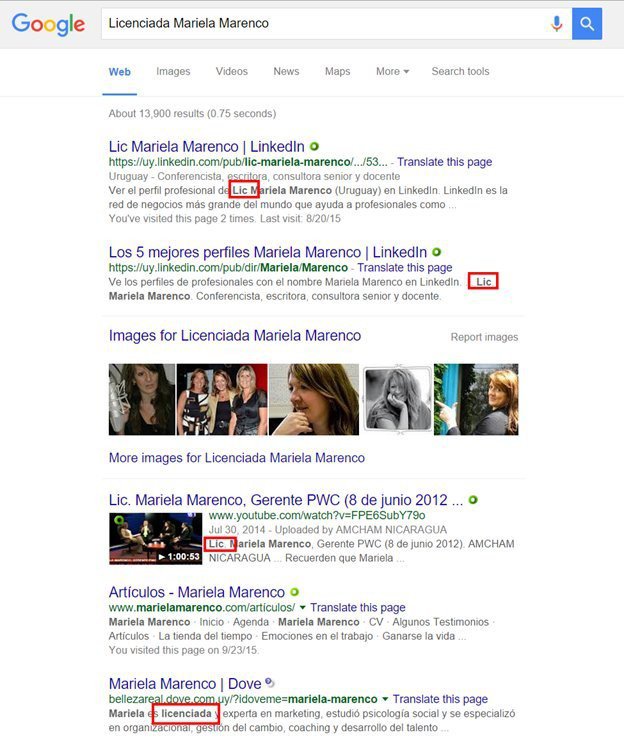Image resolution: width=624 pixels, height=744 pixels.
Task: Expand dropdown arrow next to bellezareal.dove.com.uy URL
Action: tap(385, 699)
